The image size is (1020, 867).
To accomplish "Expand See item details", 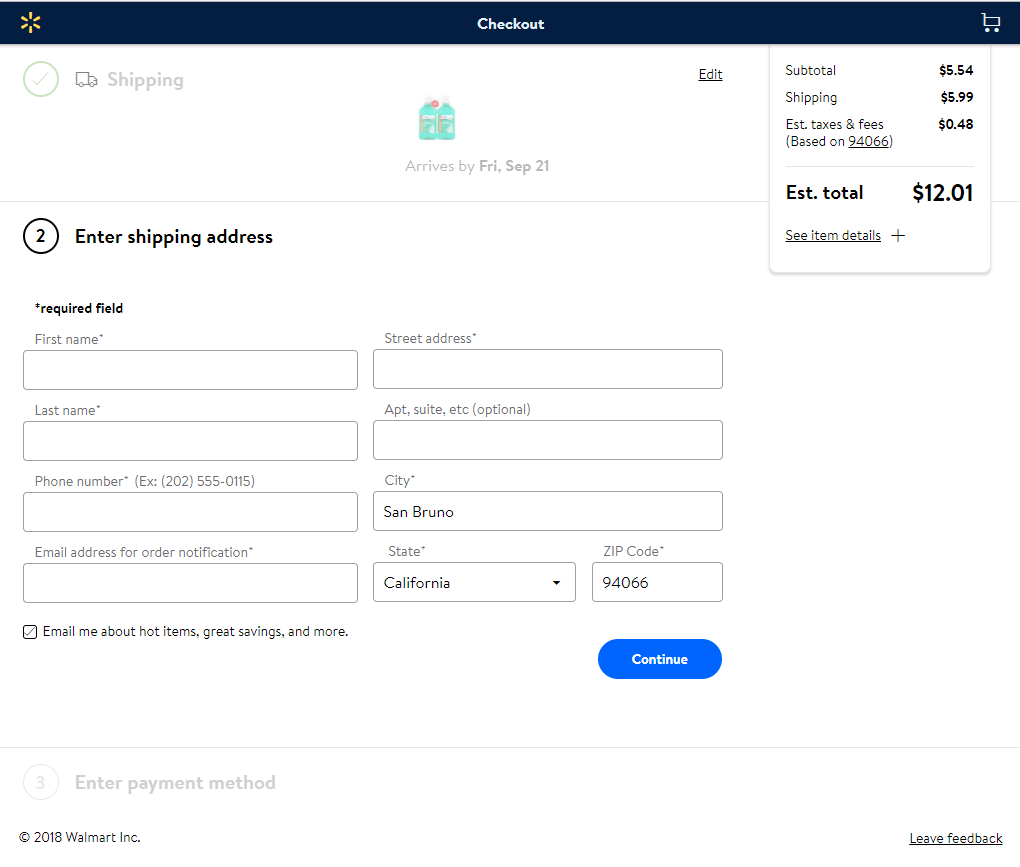I will [833, 236].
